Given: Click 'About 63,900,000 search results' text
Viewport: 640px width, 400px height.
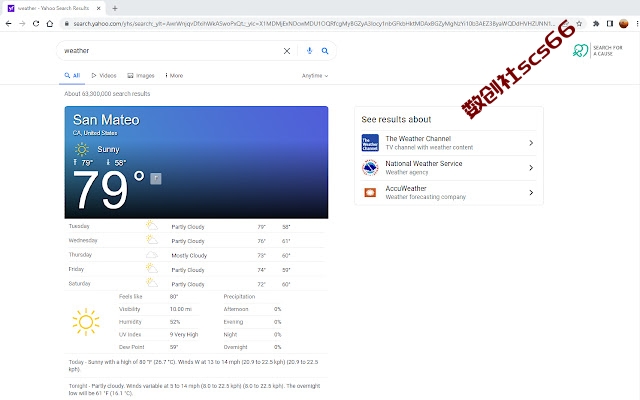Looking at the screenshot, I should click(x=107, y=94).
